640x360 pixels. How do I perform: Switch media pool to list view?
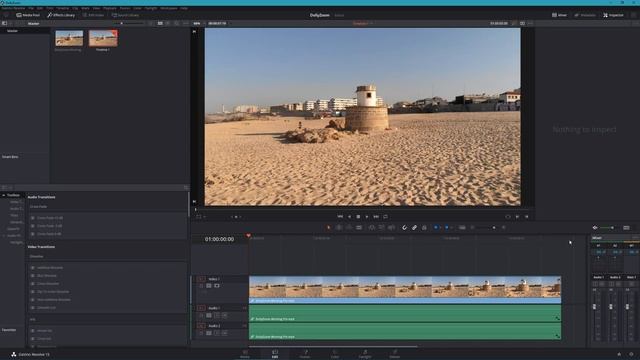(168, 23)
